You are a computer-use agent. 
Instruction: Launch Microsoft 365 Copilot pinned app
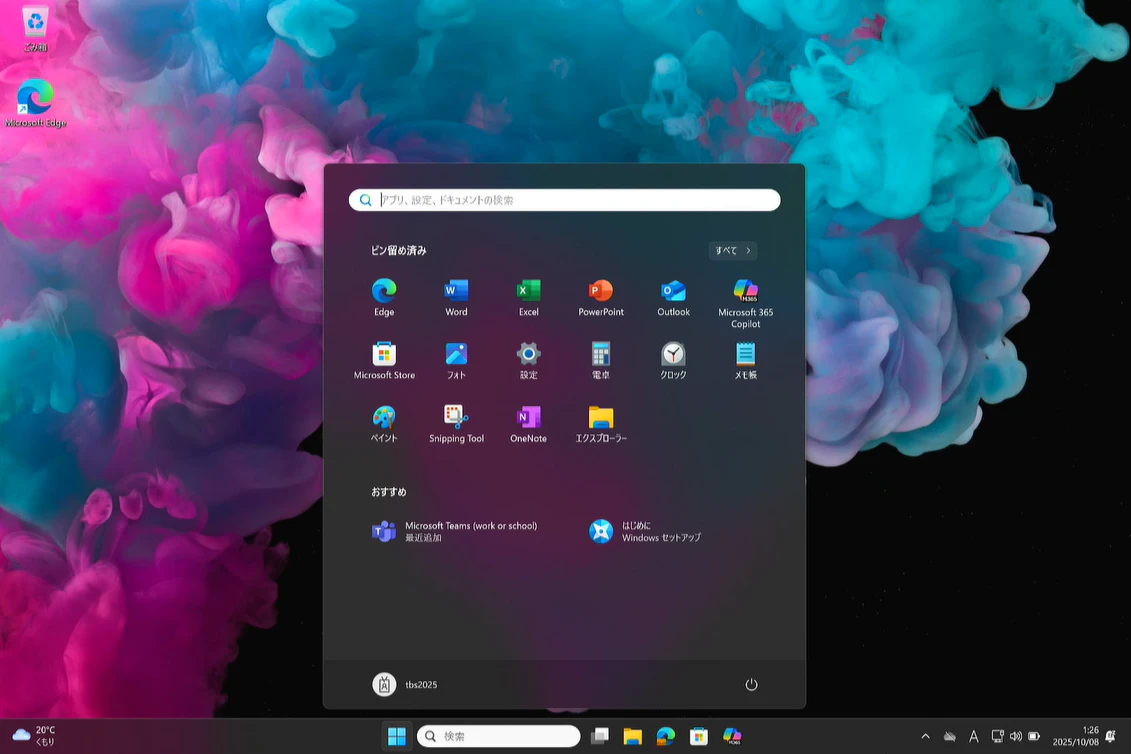pos(745,303)
